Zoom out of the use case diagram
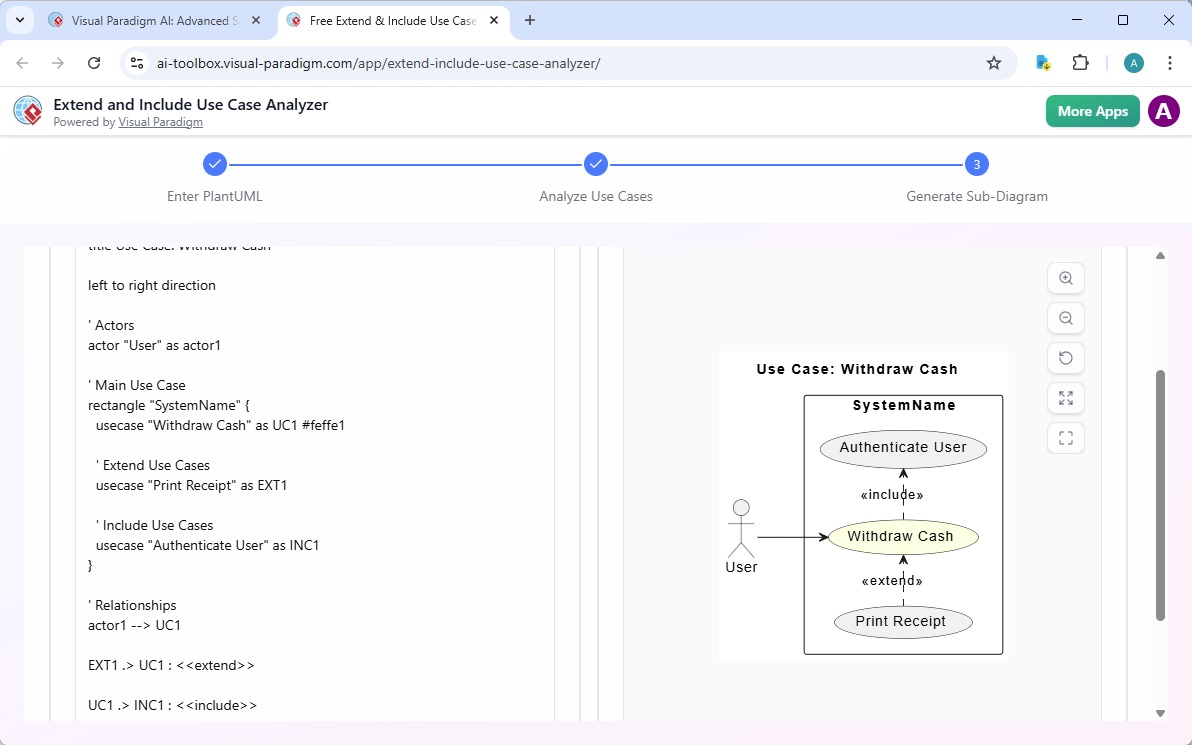 [1065, 318]
